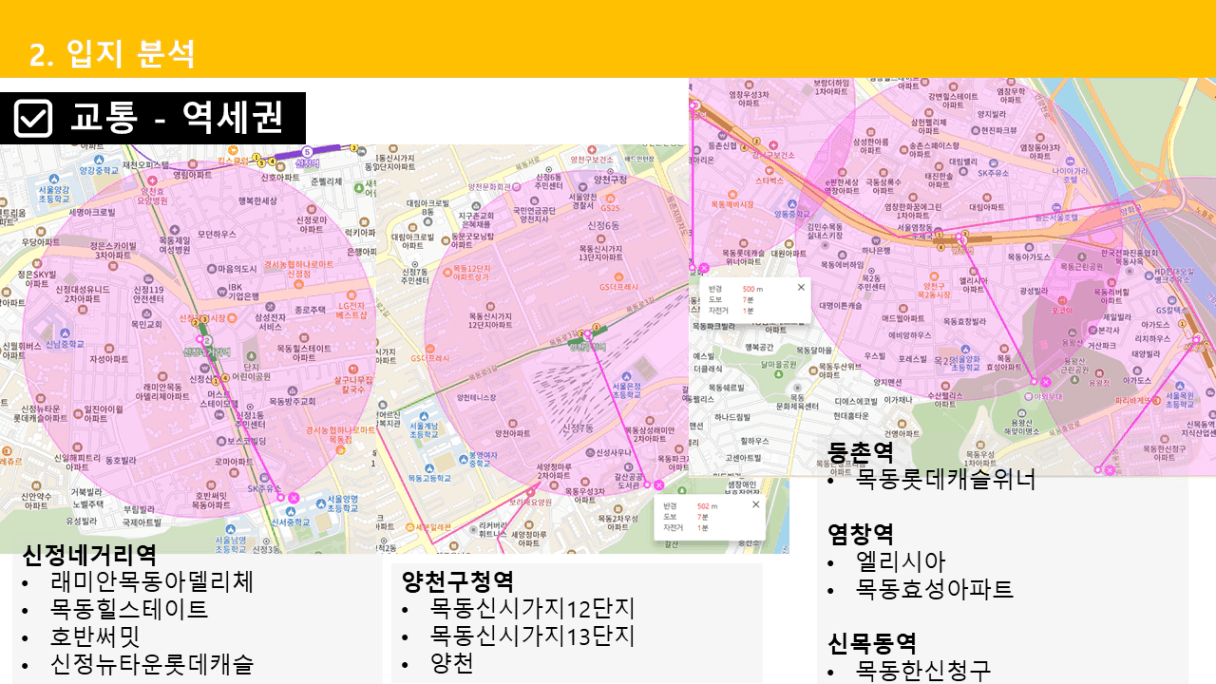Click the 2. 입지 분석 slide title
Image resolution: width=1216 pixels, height=684 pixels.
(x=112, y=52)
